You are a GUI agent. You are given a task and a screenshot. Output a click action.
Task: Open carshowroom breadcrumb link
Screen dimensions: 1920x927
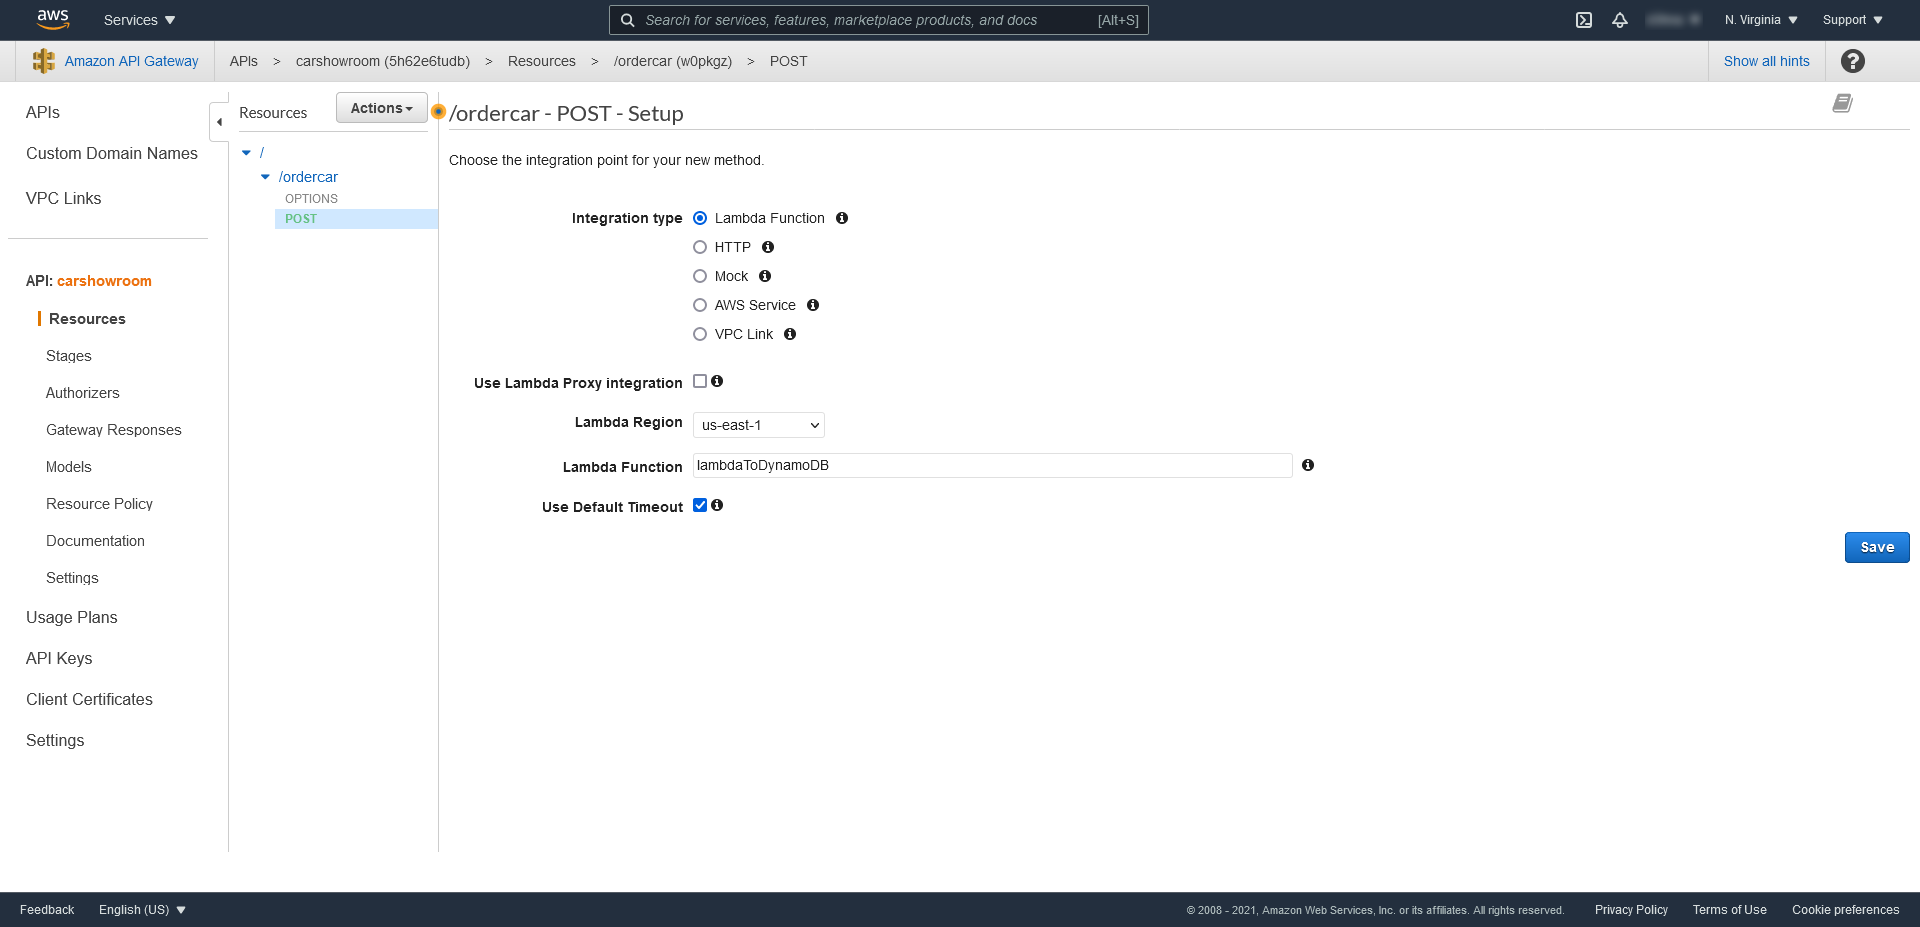pyautogui.click(x=383, y=61)
